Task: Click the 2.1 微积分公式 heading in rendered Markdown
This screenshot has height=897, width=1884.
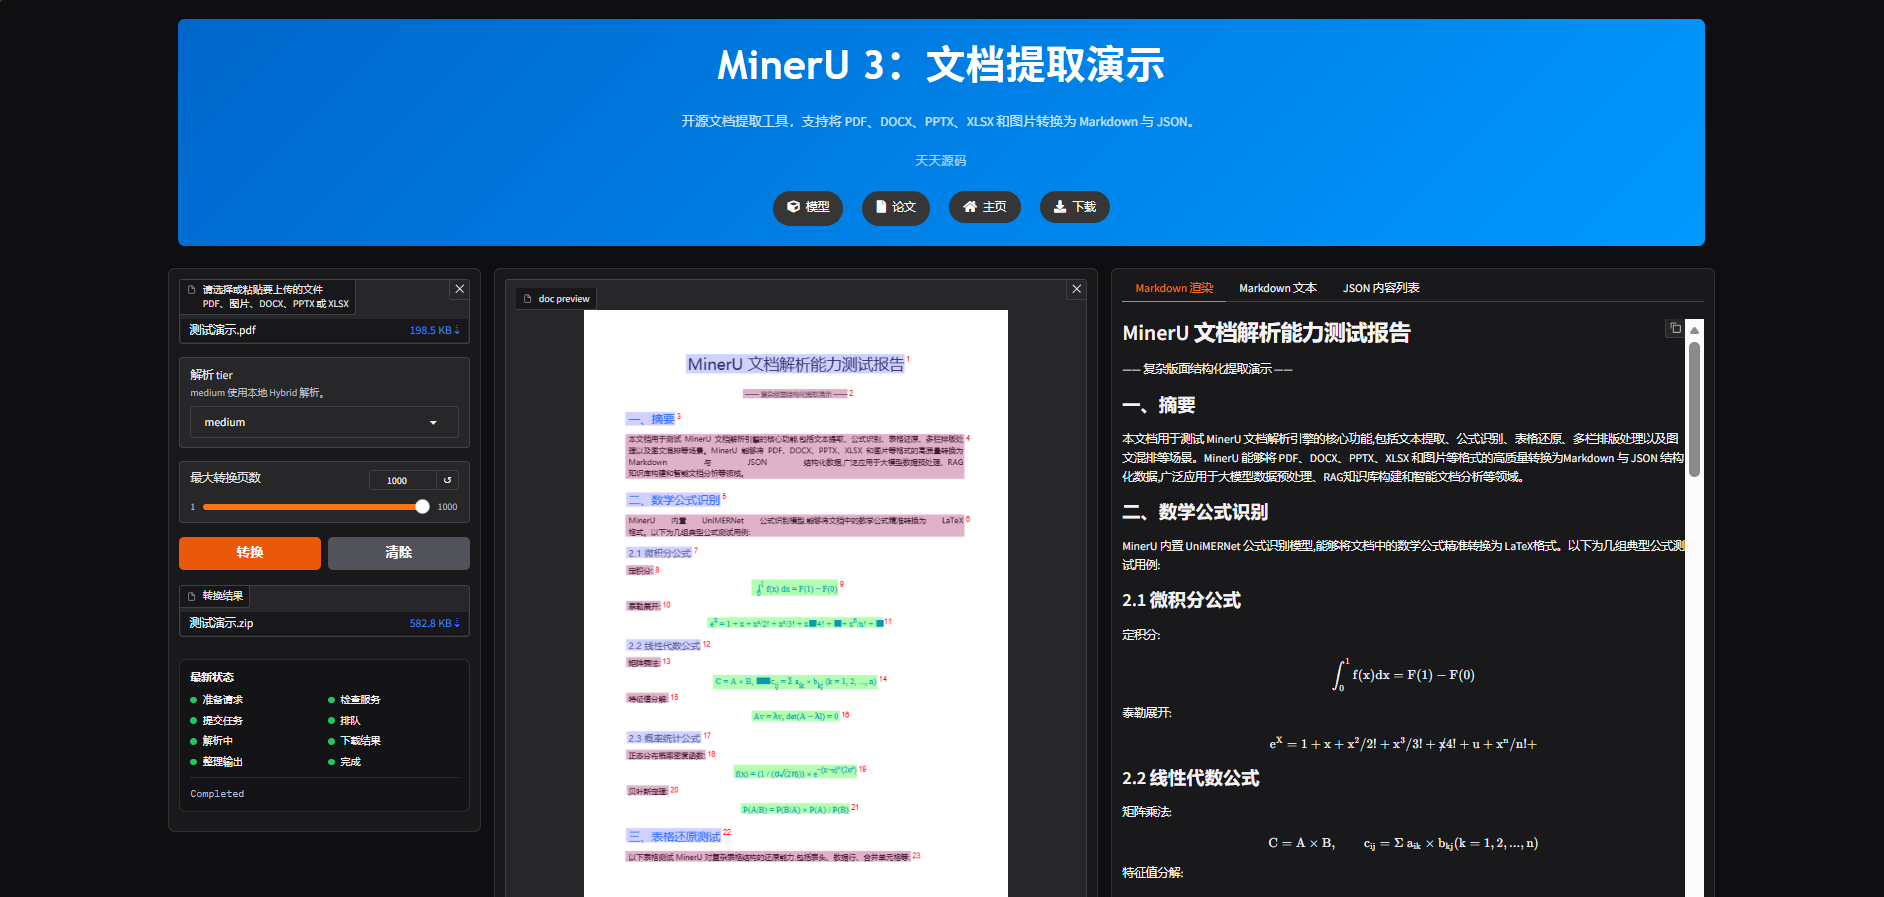Action: 1181,600
